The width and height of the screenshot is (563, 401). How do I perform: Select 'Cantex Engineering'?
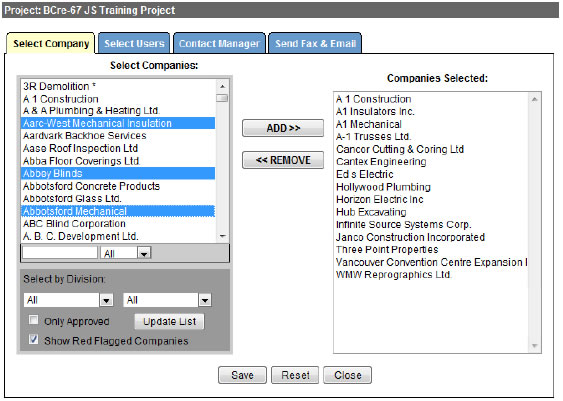tap(431, 162)
